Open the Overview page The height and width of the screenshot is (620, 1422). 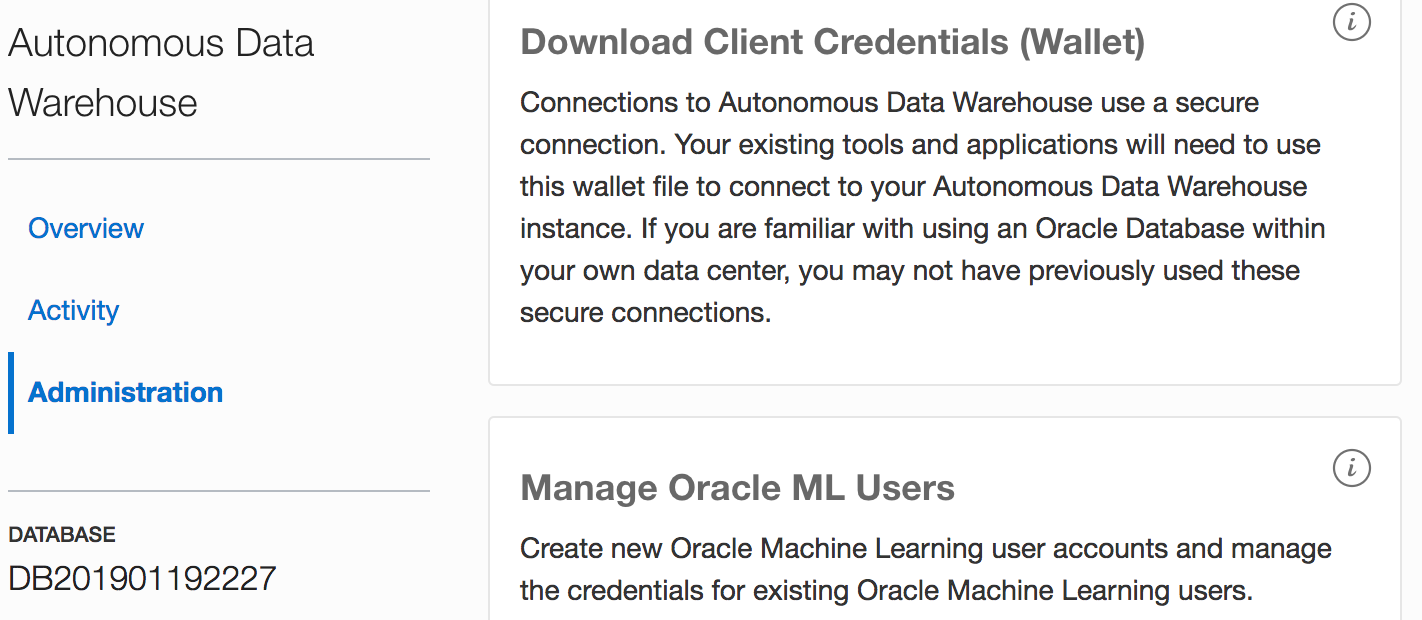coord(86,228)
